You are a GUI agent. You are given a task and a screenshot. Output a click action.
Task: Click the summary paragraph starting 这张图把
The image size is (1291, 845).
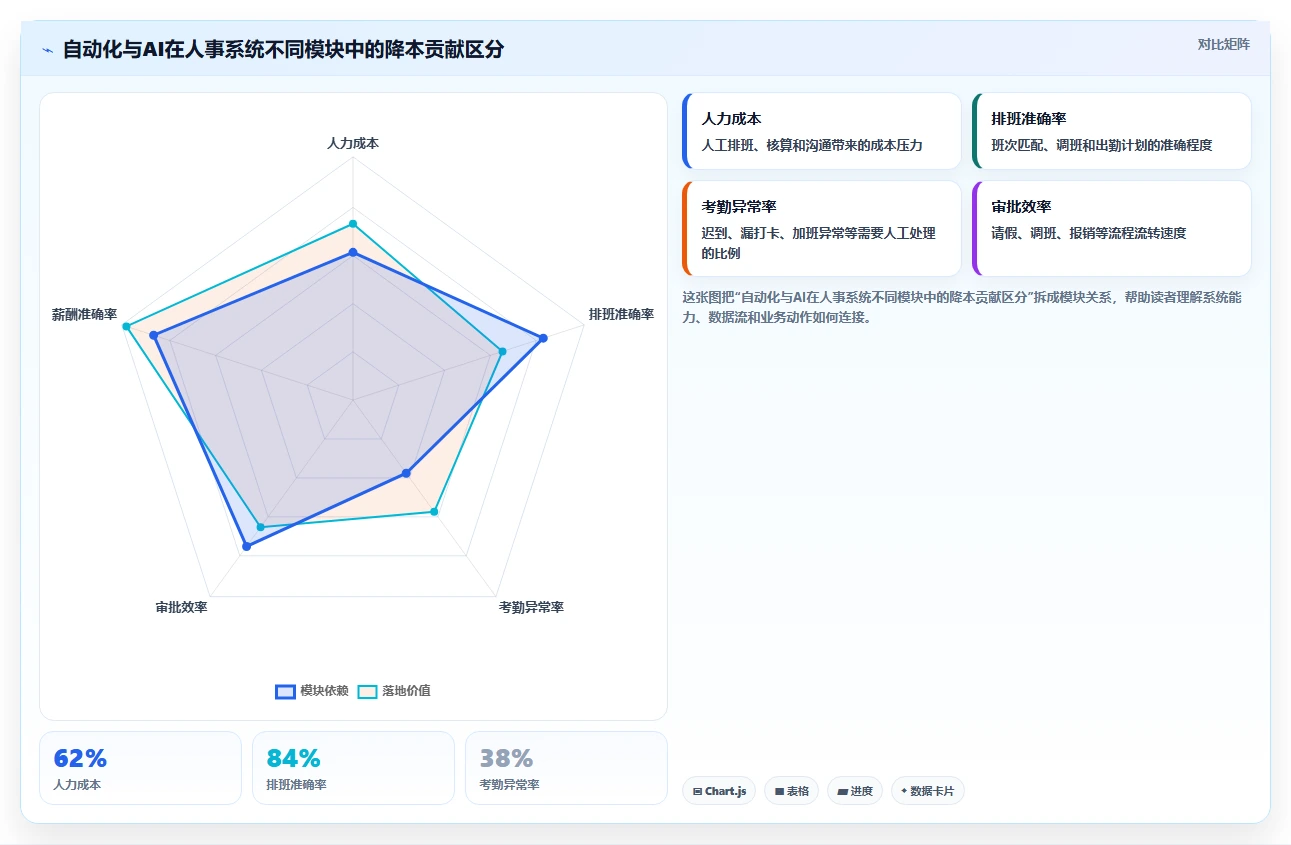[x=962, y=307]
